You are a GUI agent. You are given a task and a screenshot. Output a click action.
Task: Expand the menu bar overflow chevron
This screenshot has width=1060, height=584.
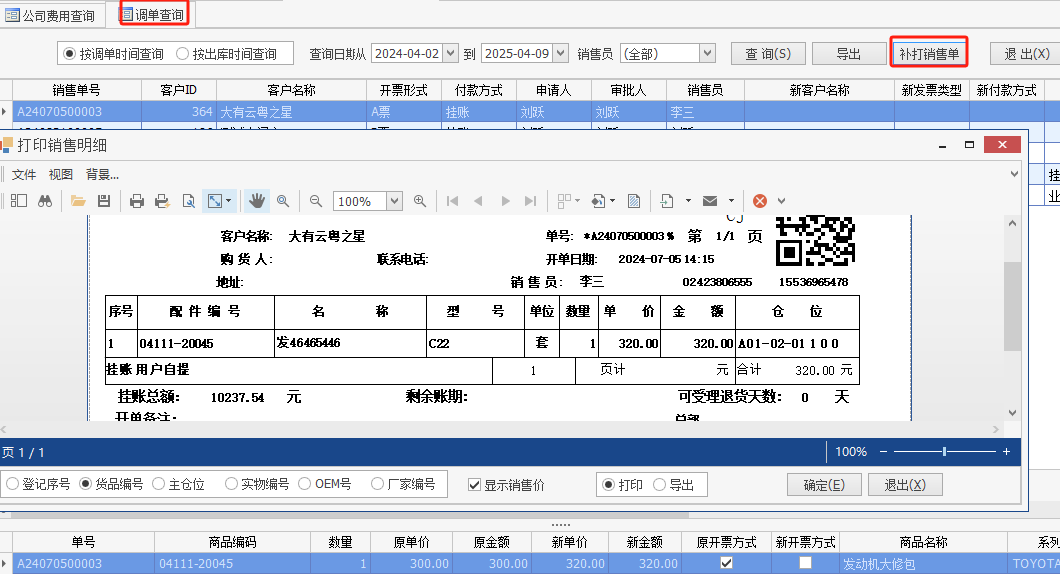pyautogui.click(x=1014, y=174)
